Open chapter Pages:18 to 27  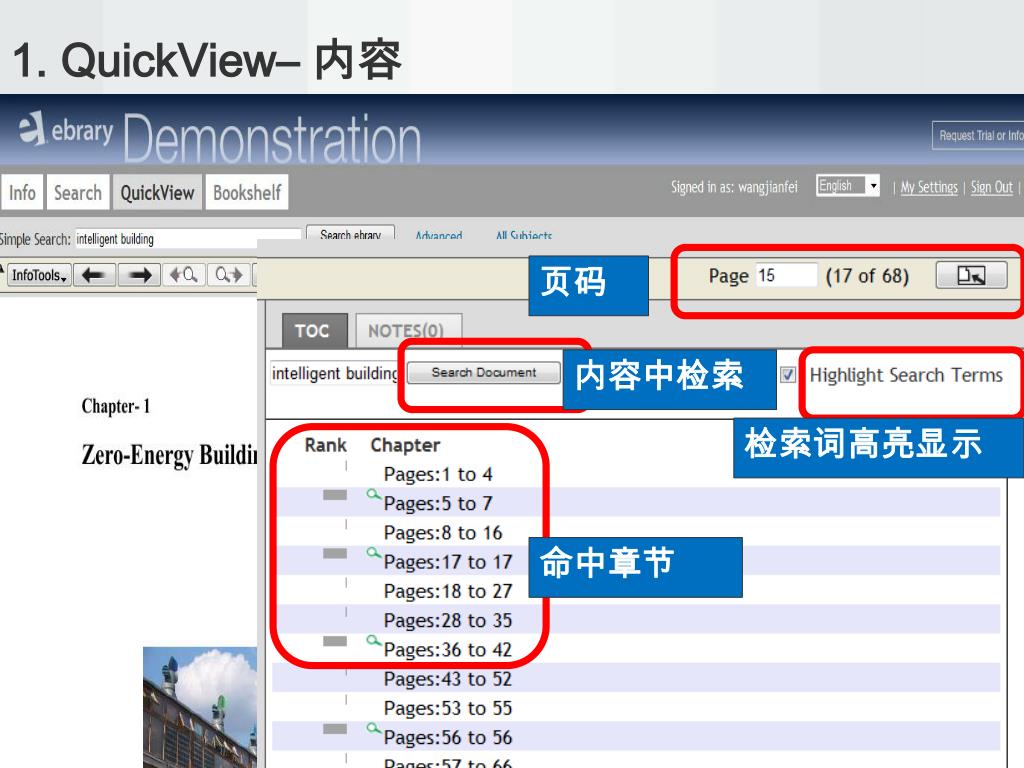click(448, 591)
